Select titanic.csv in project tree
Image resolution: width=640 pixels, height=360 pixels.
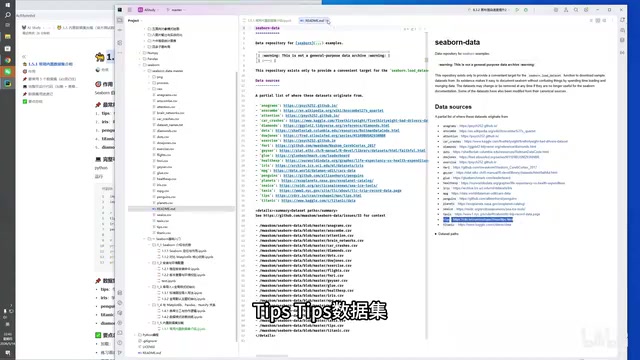coord(164,233)
